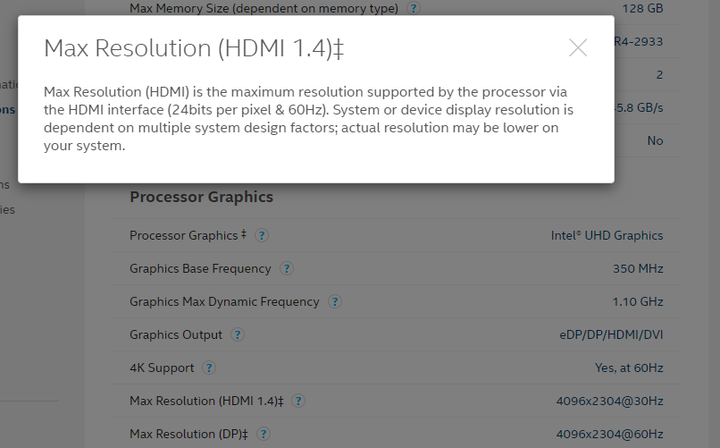
Task: Click the Graphics Output help icon
Action: click(x=237, y=335)
